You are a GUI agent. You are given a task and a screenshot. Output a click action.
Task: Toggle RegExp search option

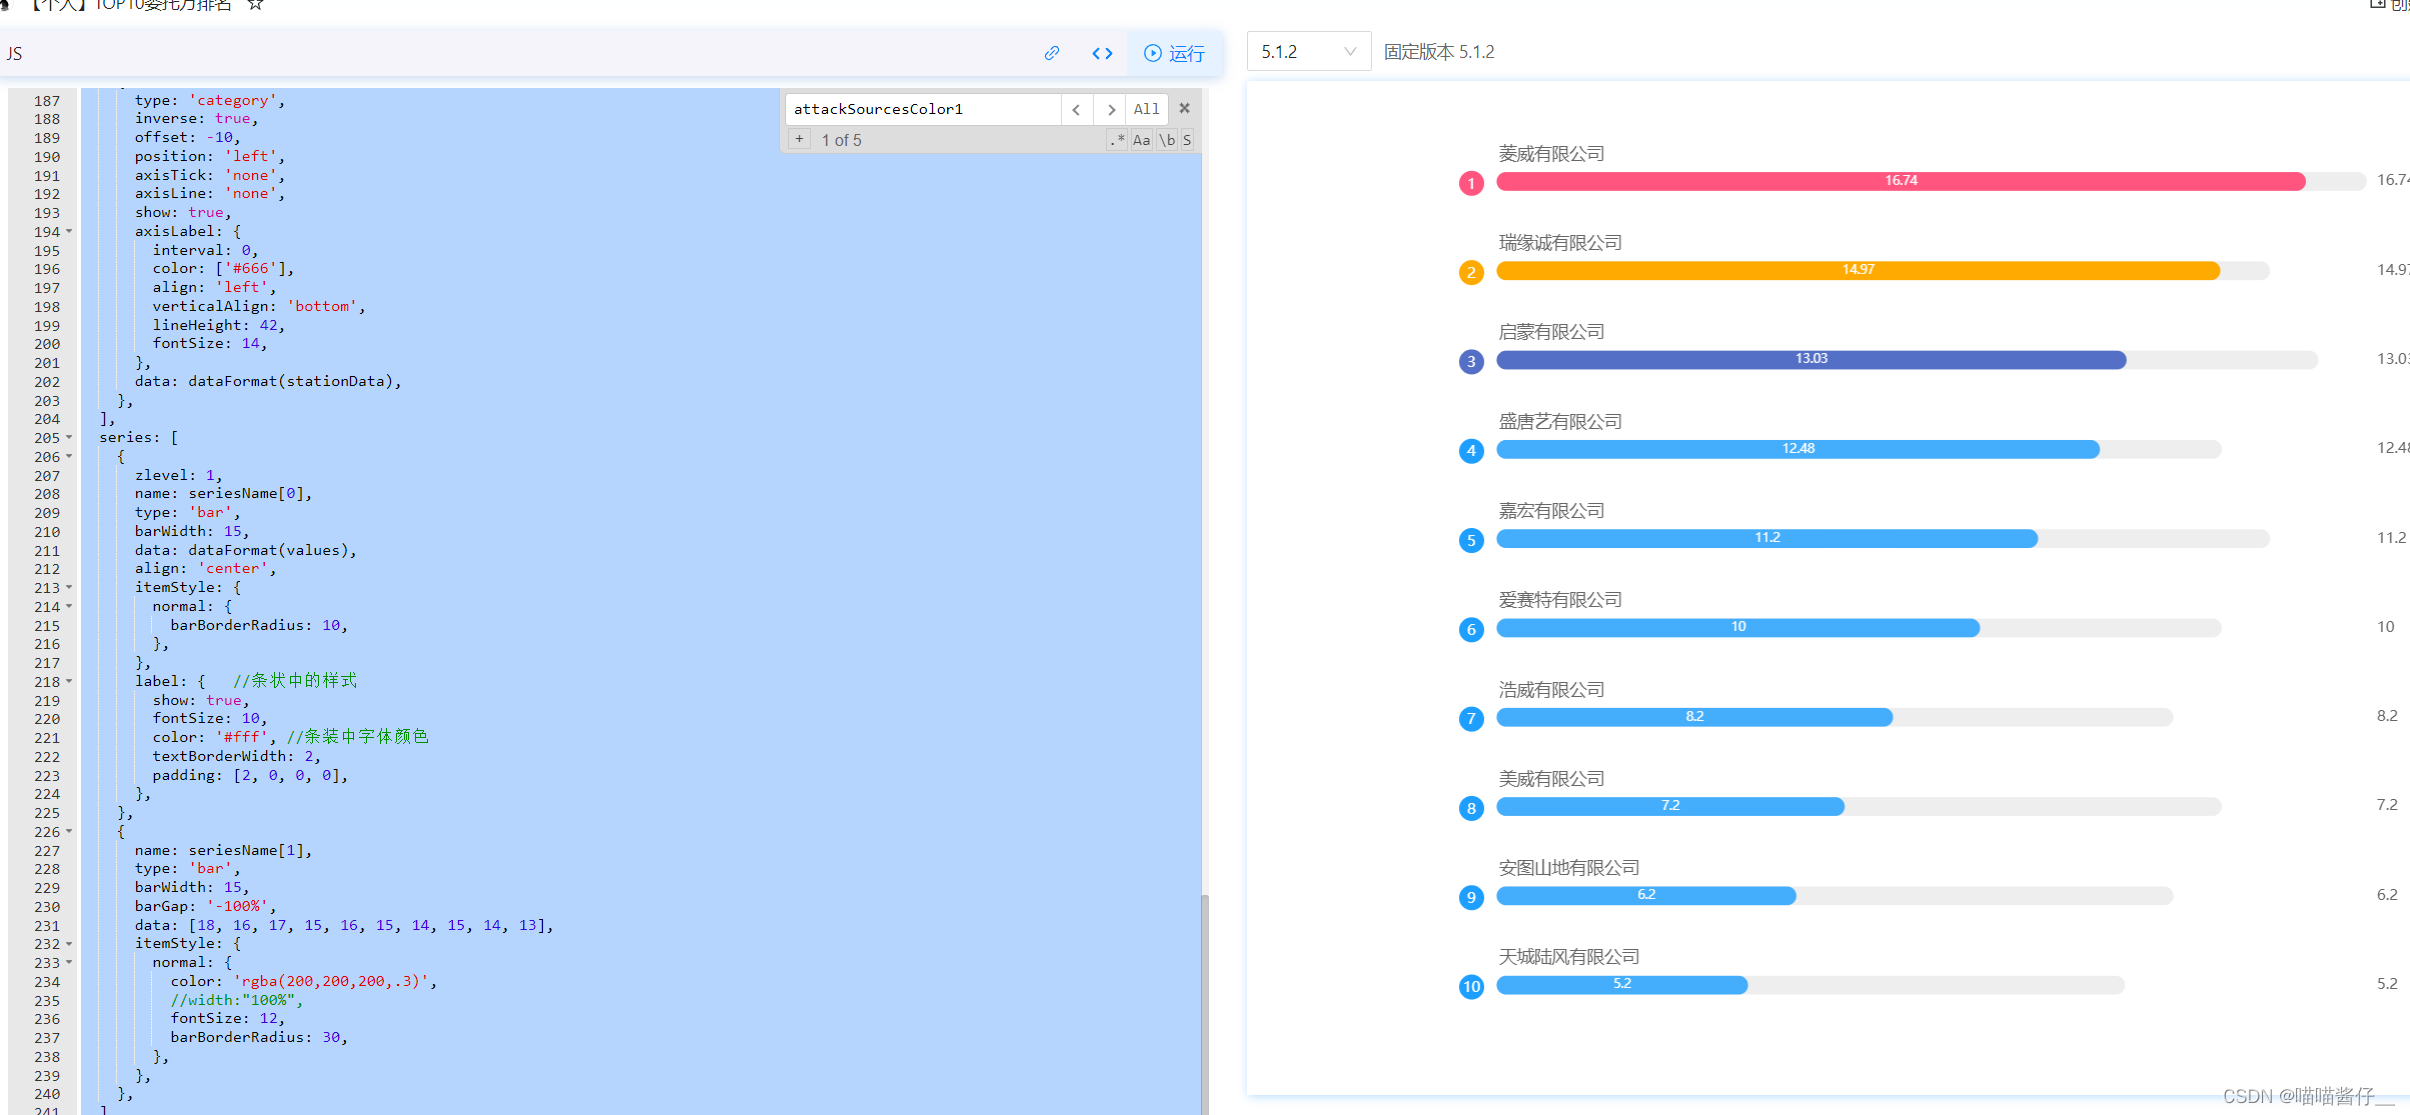tap(1117, 140)
